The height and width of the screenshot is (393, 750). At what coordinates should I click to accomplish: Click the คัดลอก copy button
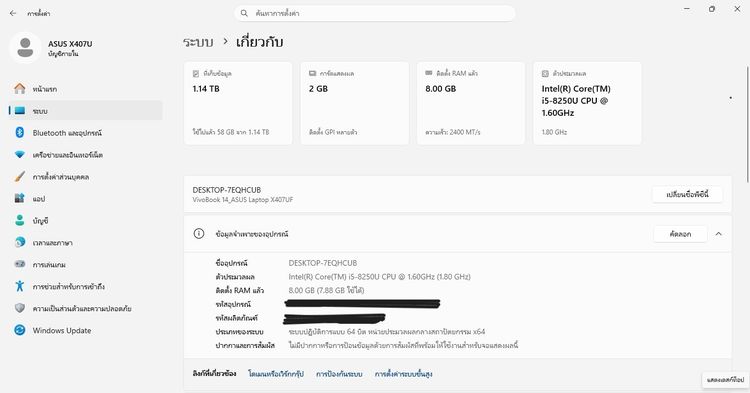pyautogui.click(x=680, y=234)
